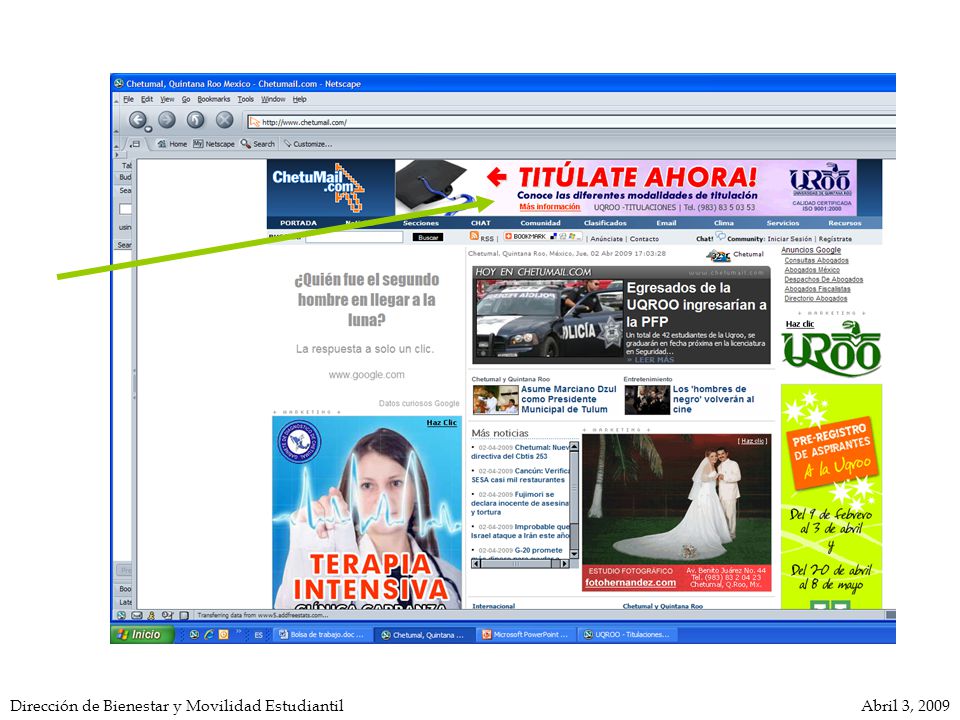Switch to UQROO - Titulaciones taskbar window
The height and width of the screenshot is (720, 960).
[x=628, y=635]
